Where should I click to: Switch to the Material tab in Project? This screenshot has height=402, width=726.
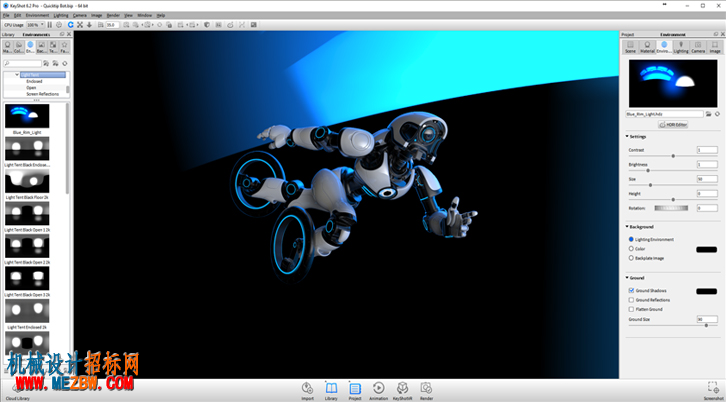(647, 47)
